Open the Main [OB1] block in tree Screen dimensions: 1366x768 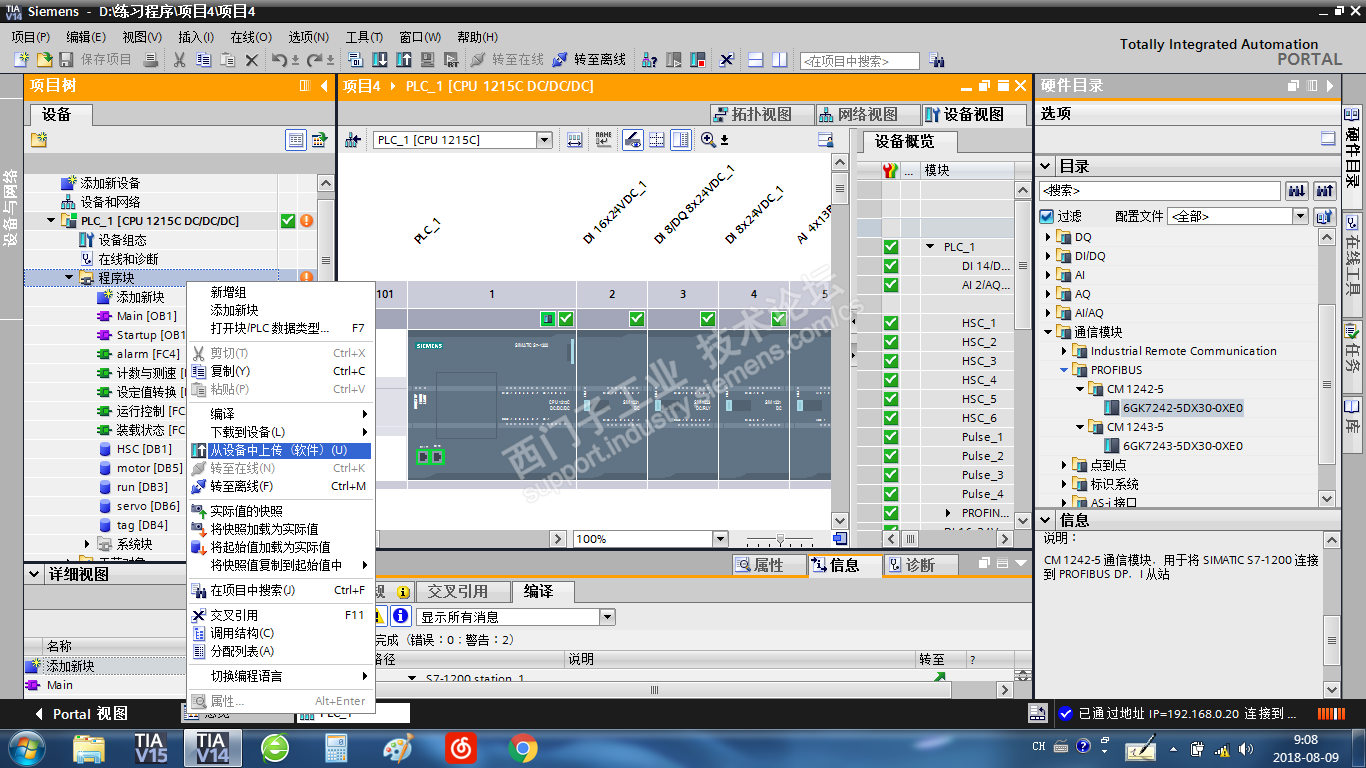point(137,316)
